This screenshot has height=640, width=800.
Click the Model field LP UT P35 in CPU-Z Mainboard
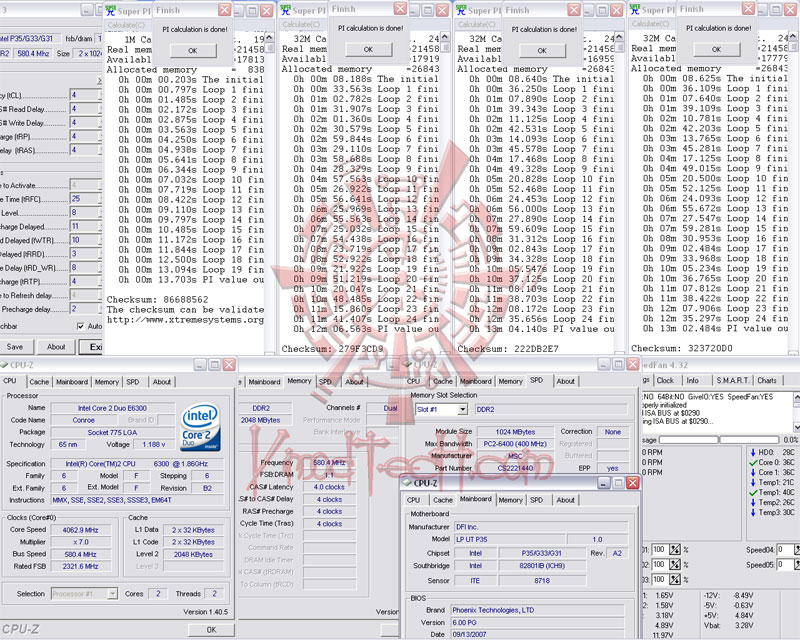pos(509,539)
